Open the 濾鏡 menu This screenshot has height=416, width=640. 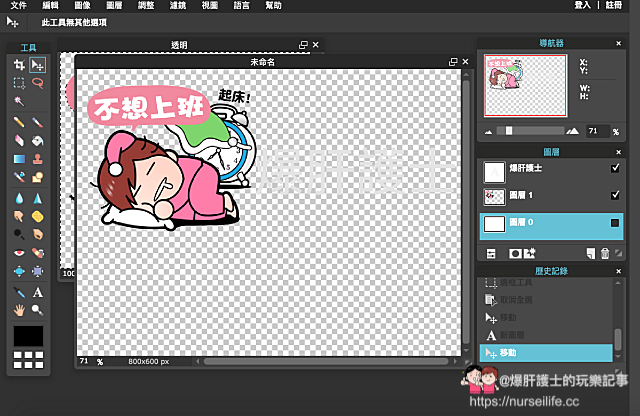pyautogui.click(x=178, y=5)
